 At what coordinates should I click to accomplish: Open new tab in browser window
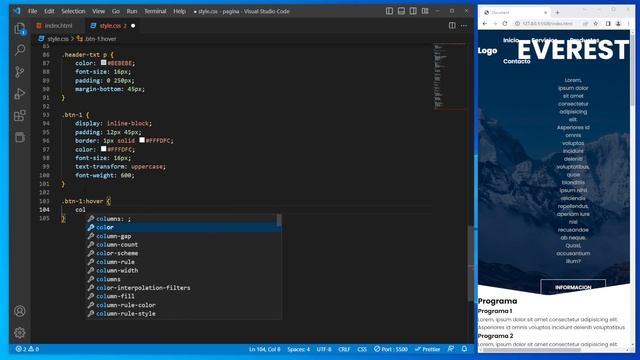557,13
